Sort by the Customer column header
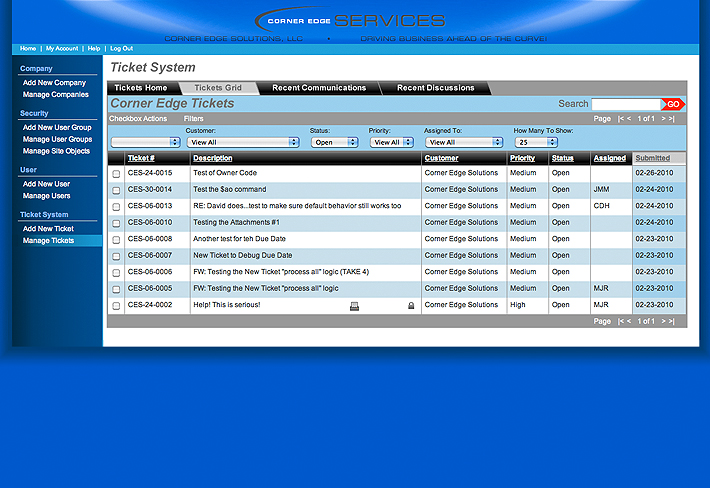The height and width of the screenshot is (488, 710). tap(441, 158)
